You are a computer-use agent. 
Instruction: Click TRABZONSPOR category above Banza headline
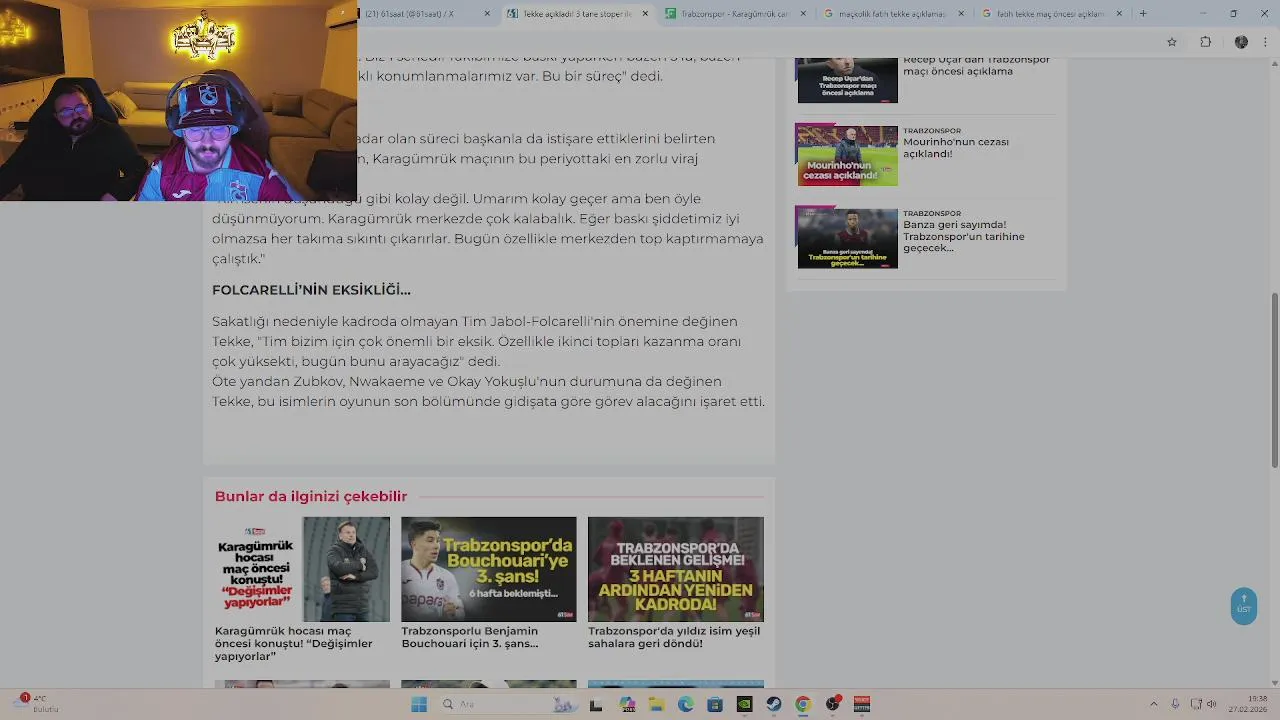(932, 213)
